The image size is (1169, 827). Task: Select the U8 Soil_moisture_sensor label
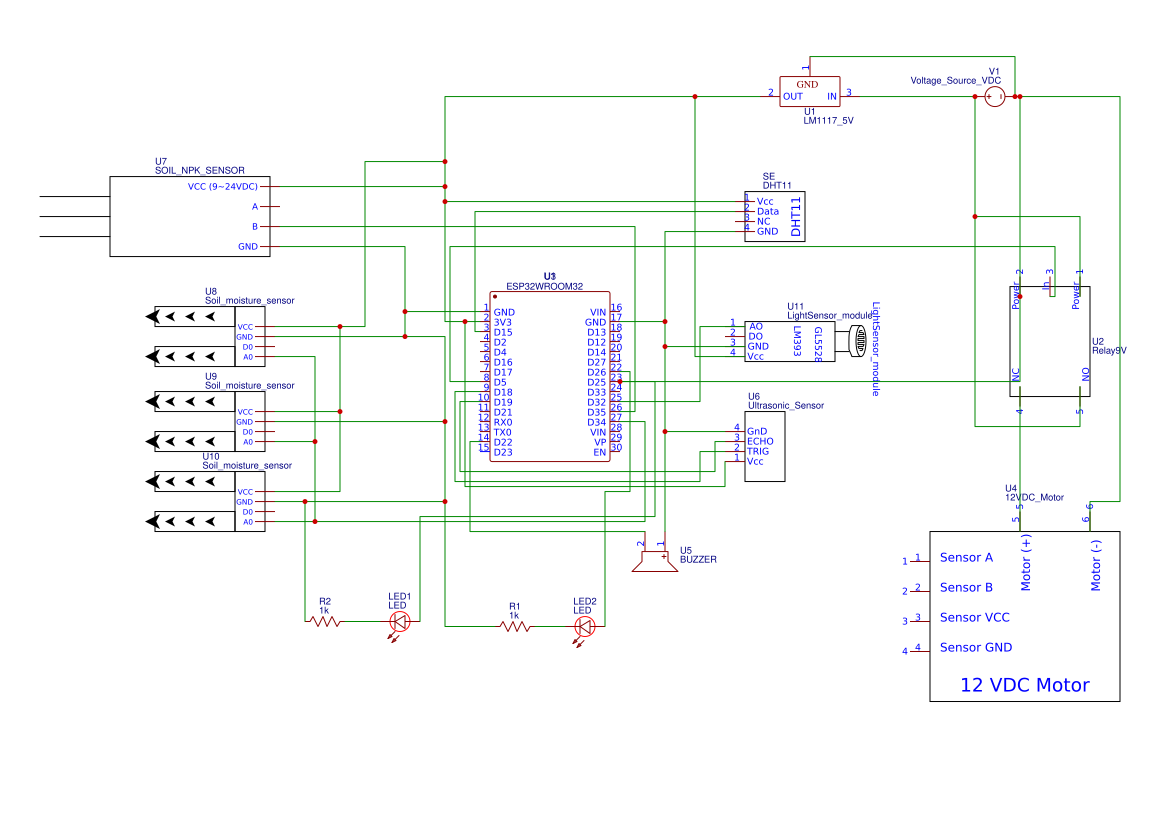pos(249,300)
